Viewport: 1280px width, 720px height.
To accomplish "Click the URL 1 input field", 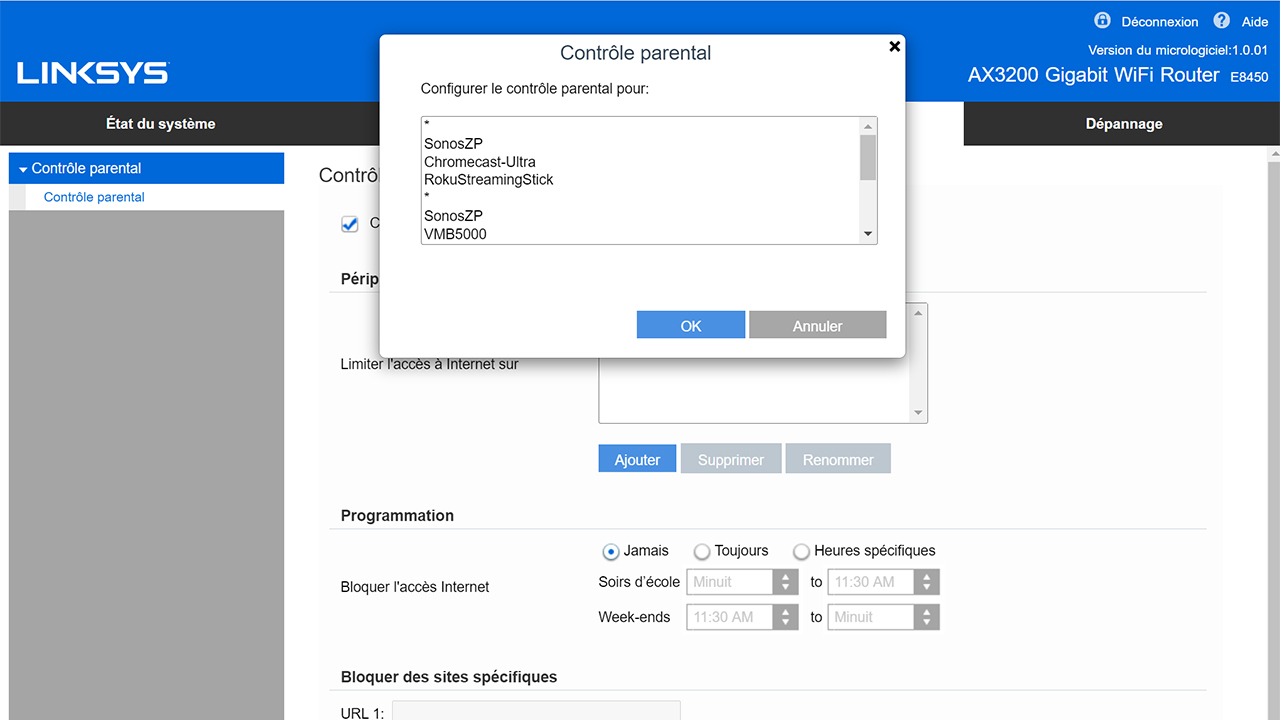I will pos(536,711).
